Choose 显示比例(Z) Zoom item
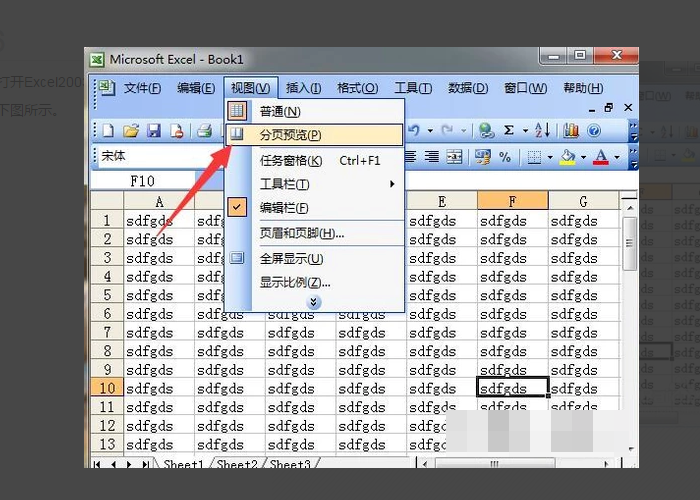 (x=314, y=282)
